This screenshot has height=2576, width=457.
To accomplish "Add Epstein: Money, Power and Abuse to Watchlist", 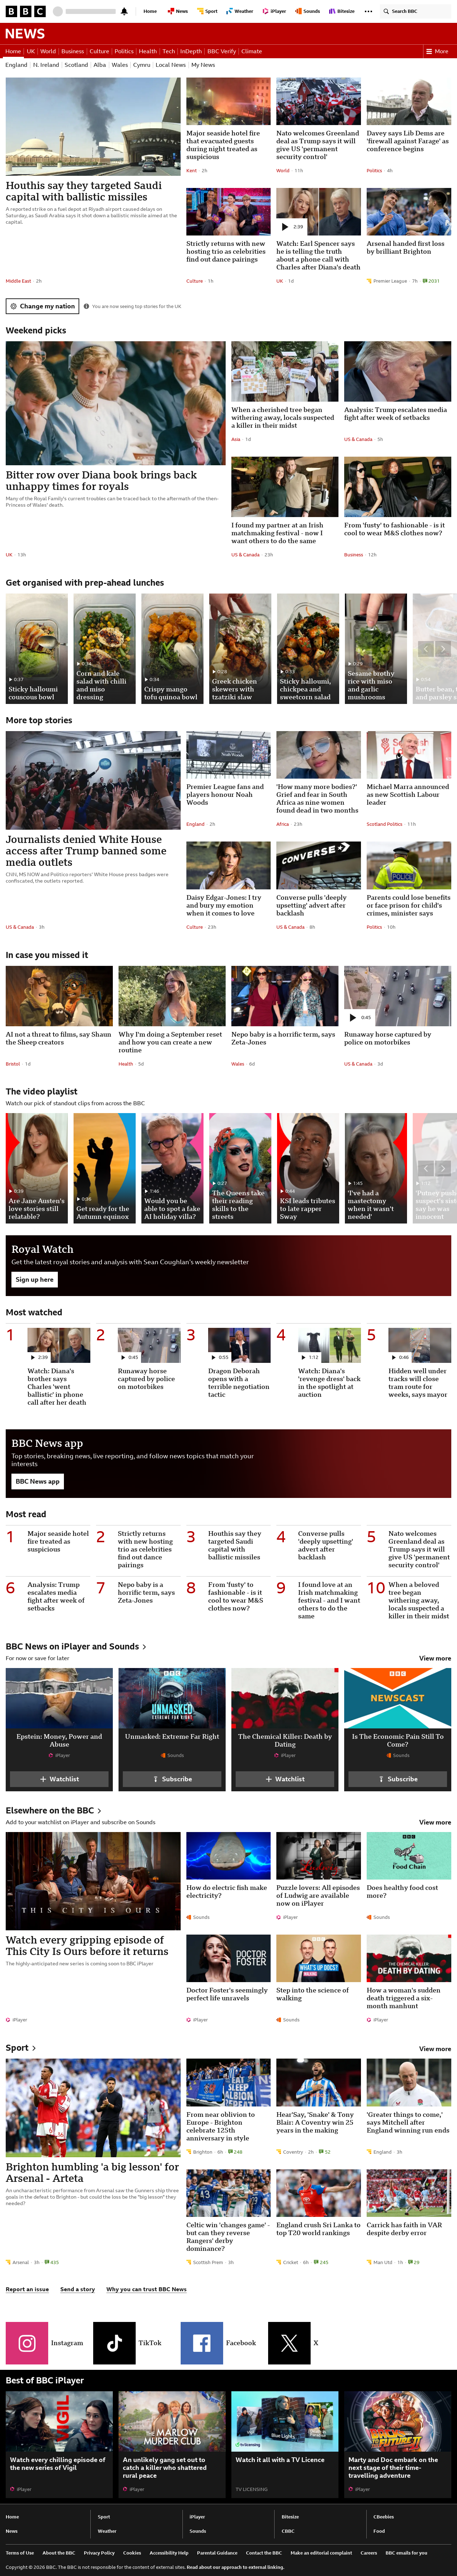I will [x=59, y=1779].
